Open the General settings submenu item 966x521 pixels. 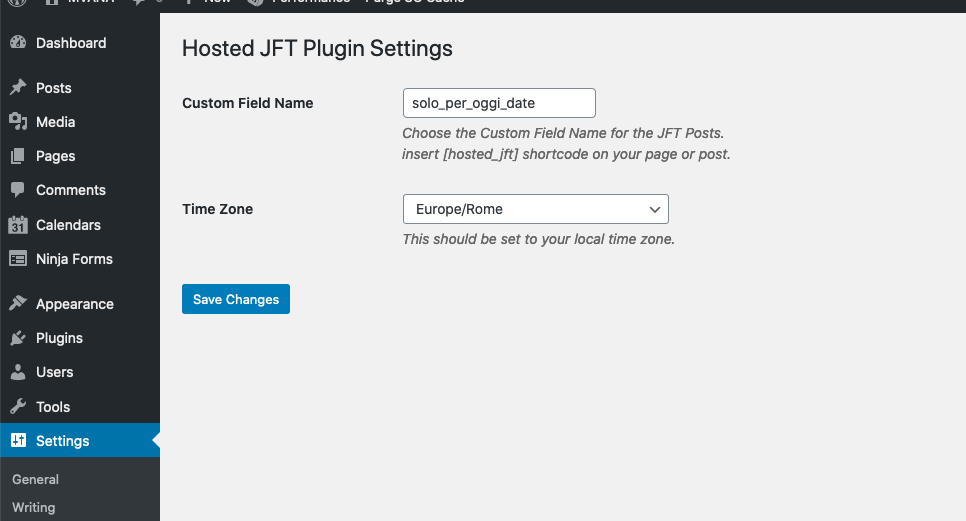[36, 479]
